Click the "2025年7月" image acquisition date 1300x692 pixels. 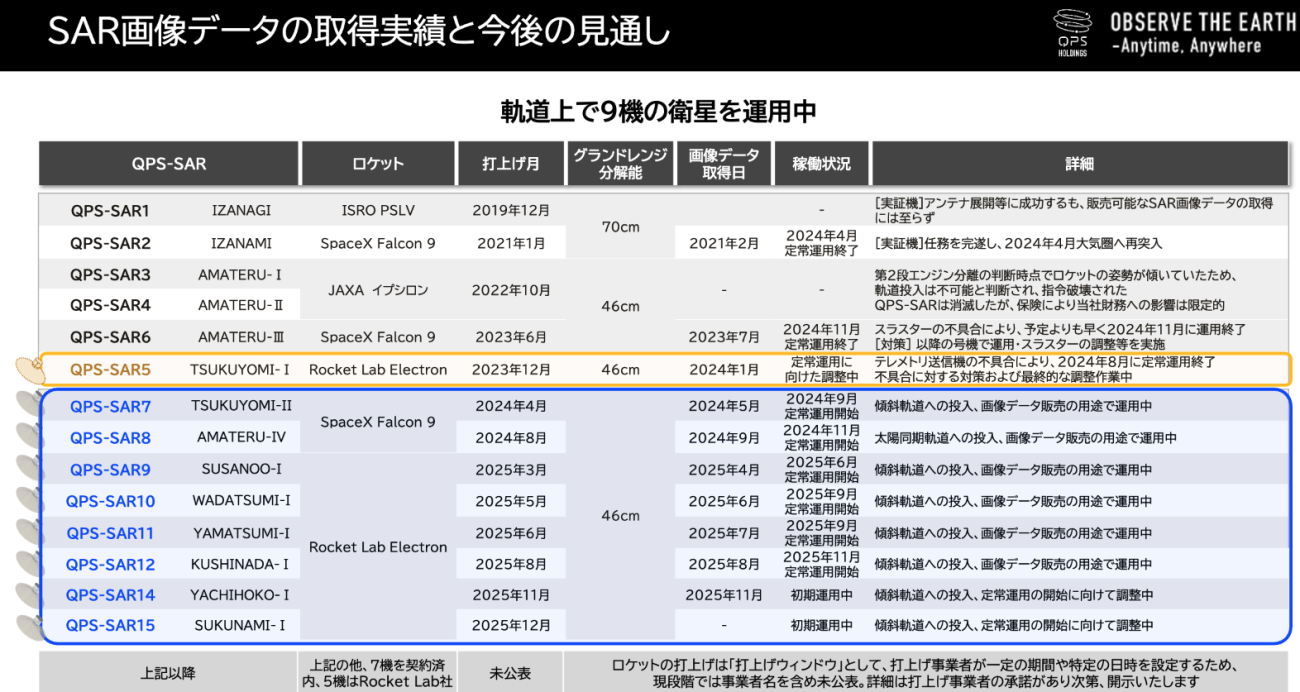click(x=723, y=533)
